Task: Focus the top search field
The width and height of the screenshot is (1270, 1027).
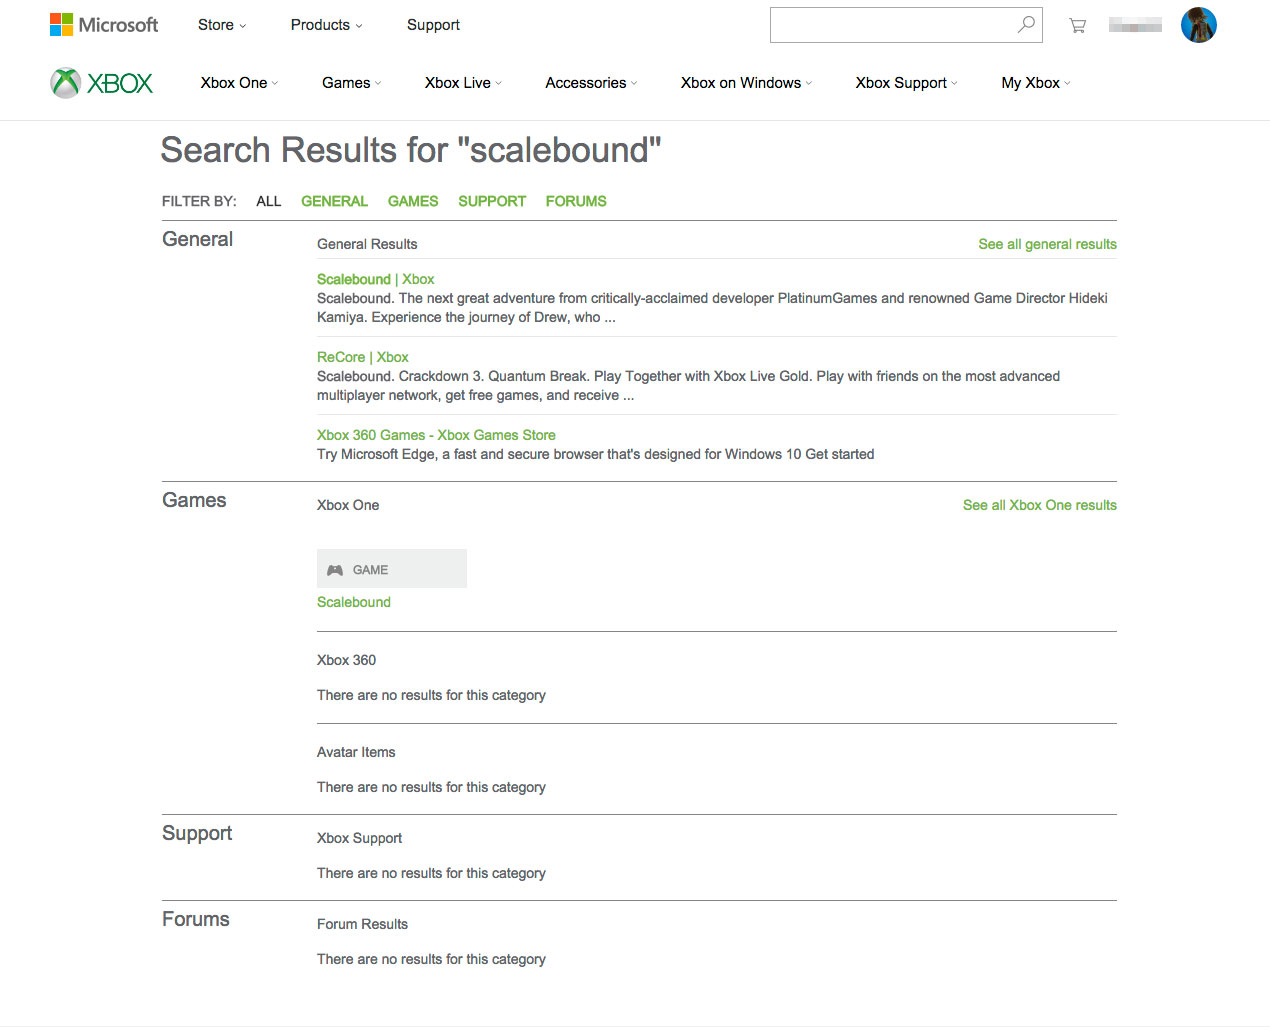Action: 892,25
